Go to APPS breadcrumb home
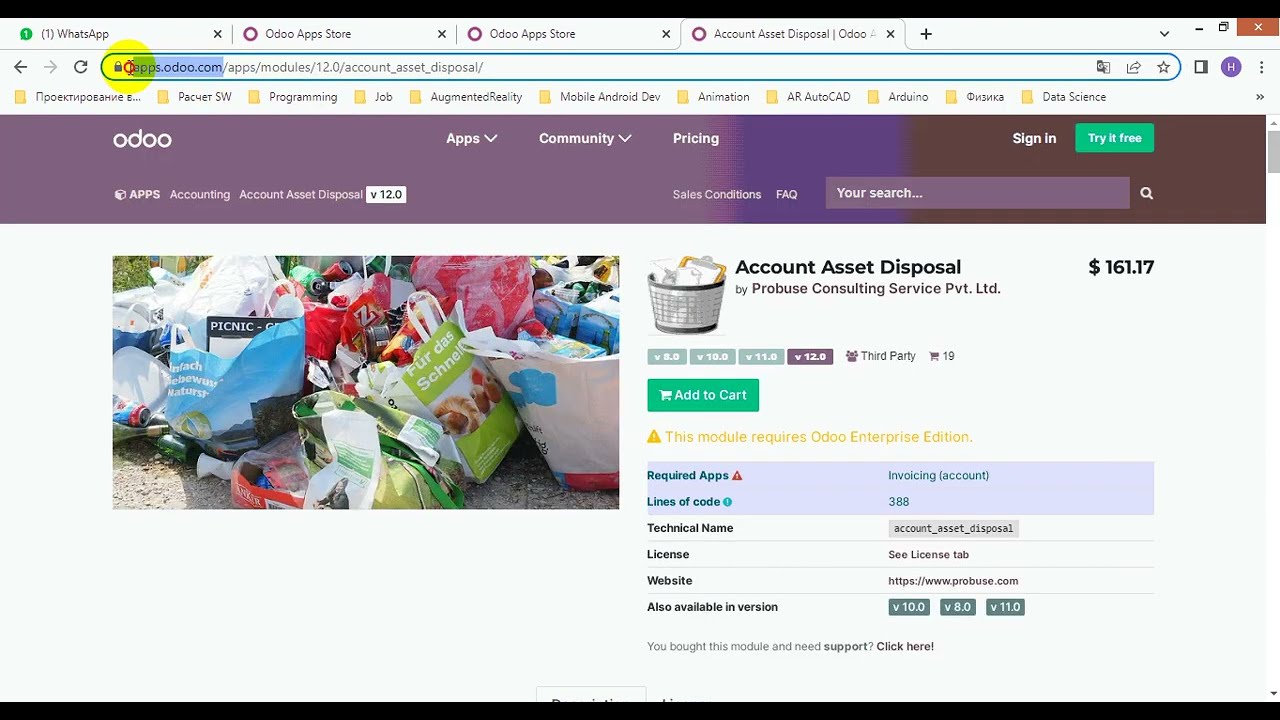Image resolution: width=1280 pixels, height=720 pixels. [137, 194]
